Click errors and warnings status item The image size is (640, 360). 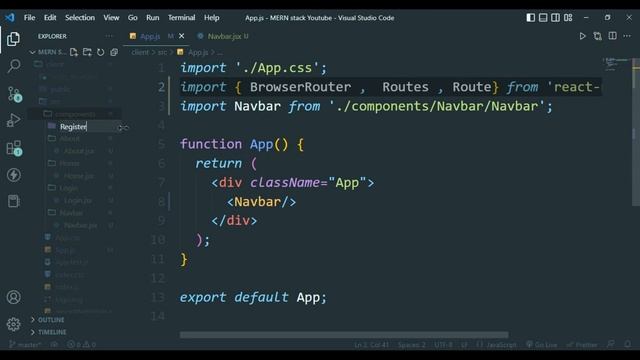pyautogui.click(x=82, y=345)
